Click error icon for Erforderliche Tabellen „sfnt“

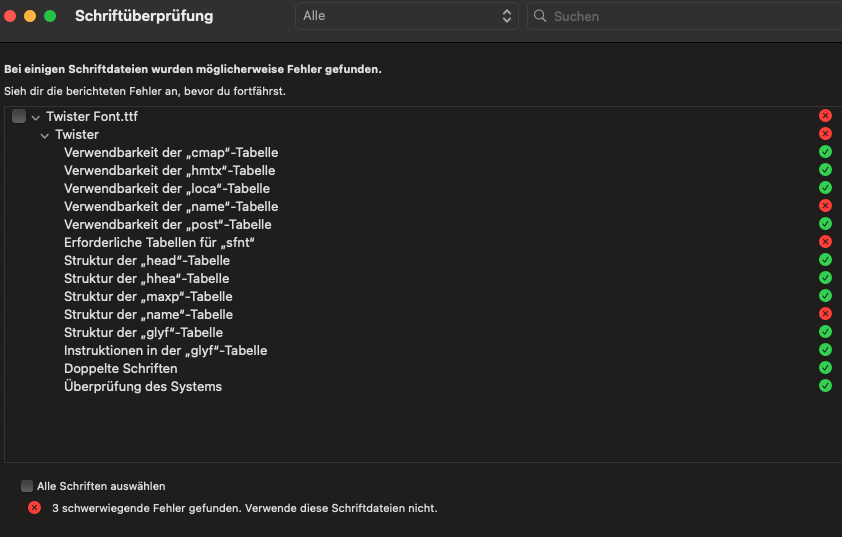(x=825, y=242)
